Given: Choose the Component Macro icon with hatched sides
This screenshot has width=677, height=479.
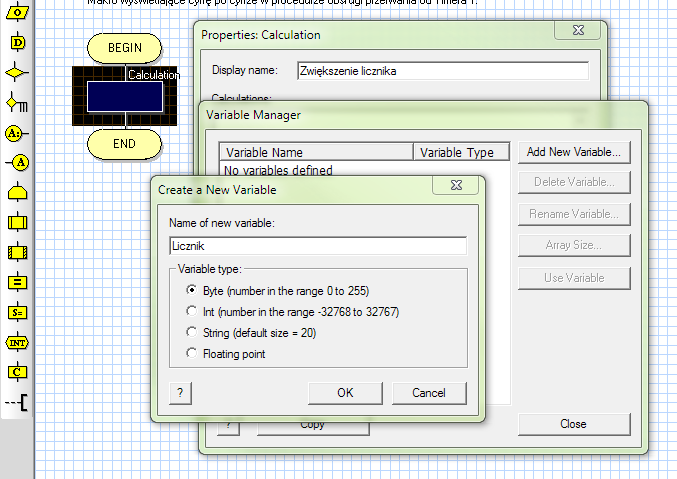Looking at the screenshot, I should coord(17,252).
